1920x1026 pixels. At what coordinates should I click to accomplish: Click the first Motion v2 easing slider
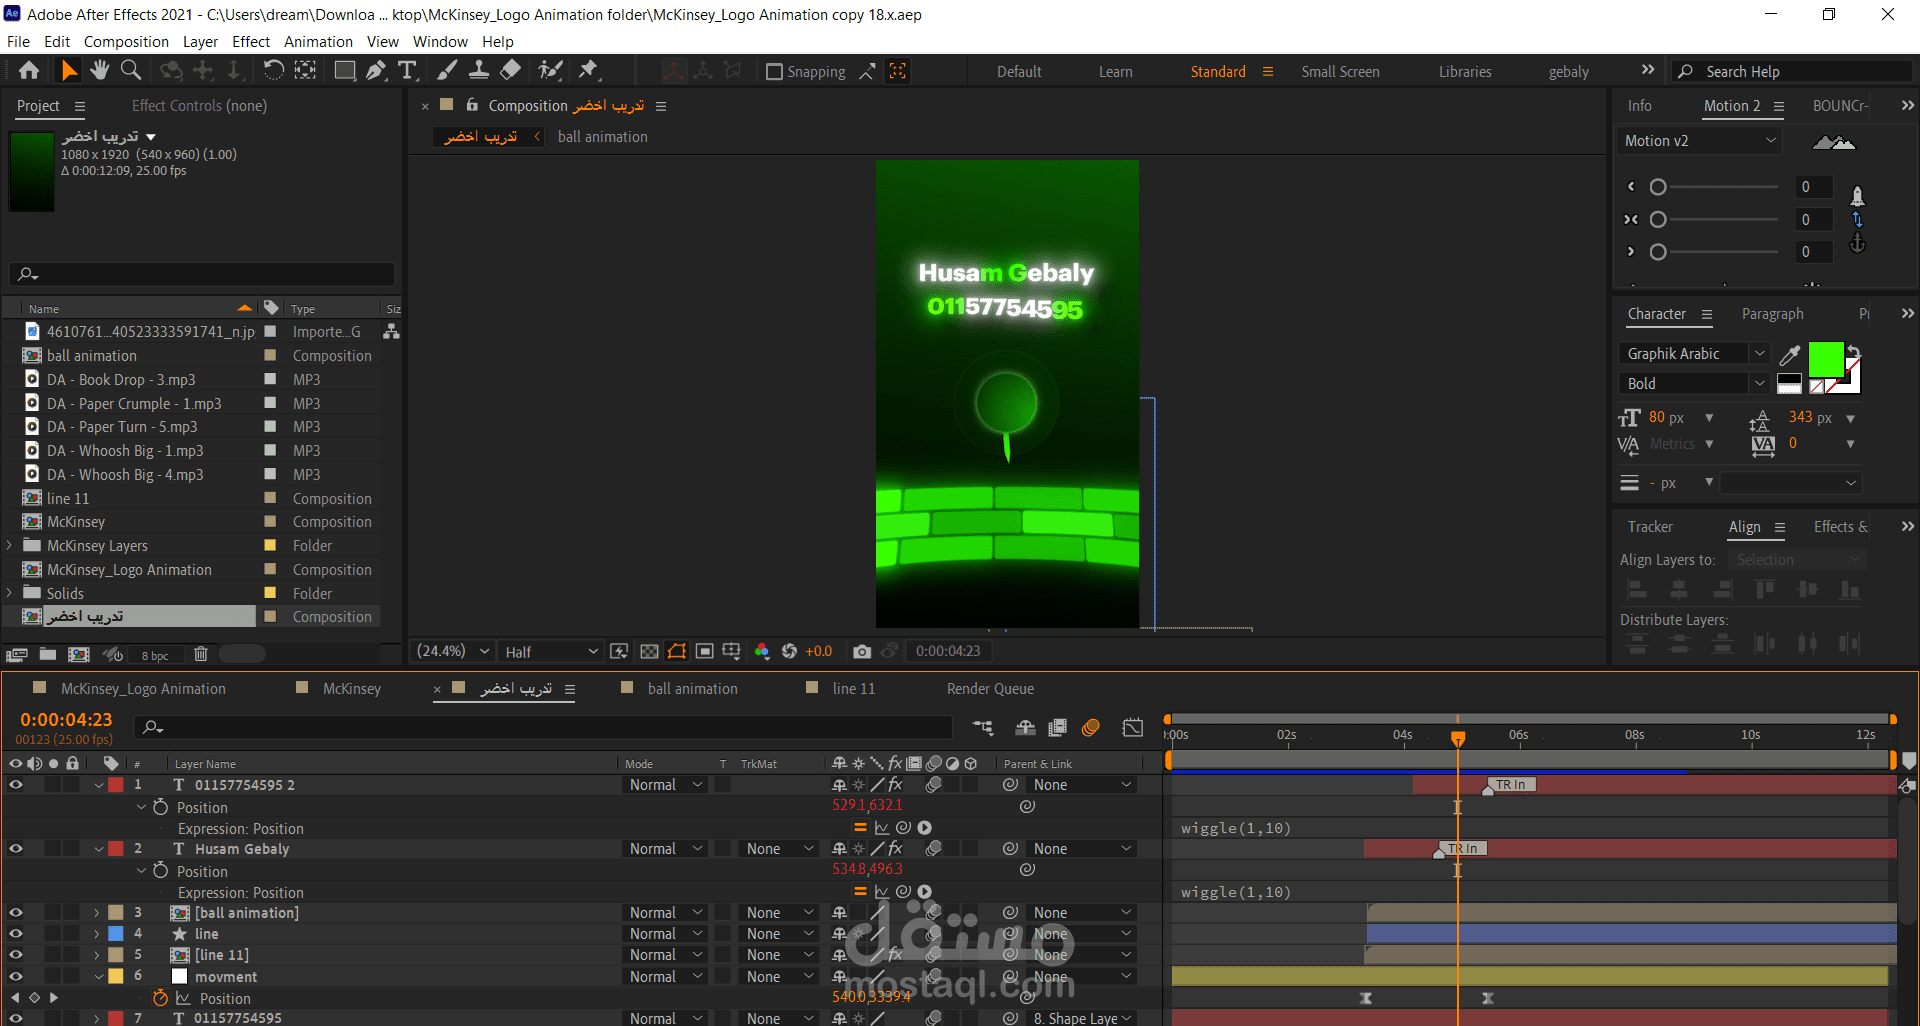1658,187
